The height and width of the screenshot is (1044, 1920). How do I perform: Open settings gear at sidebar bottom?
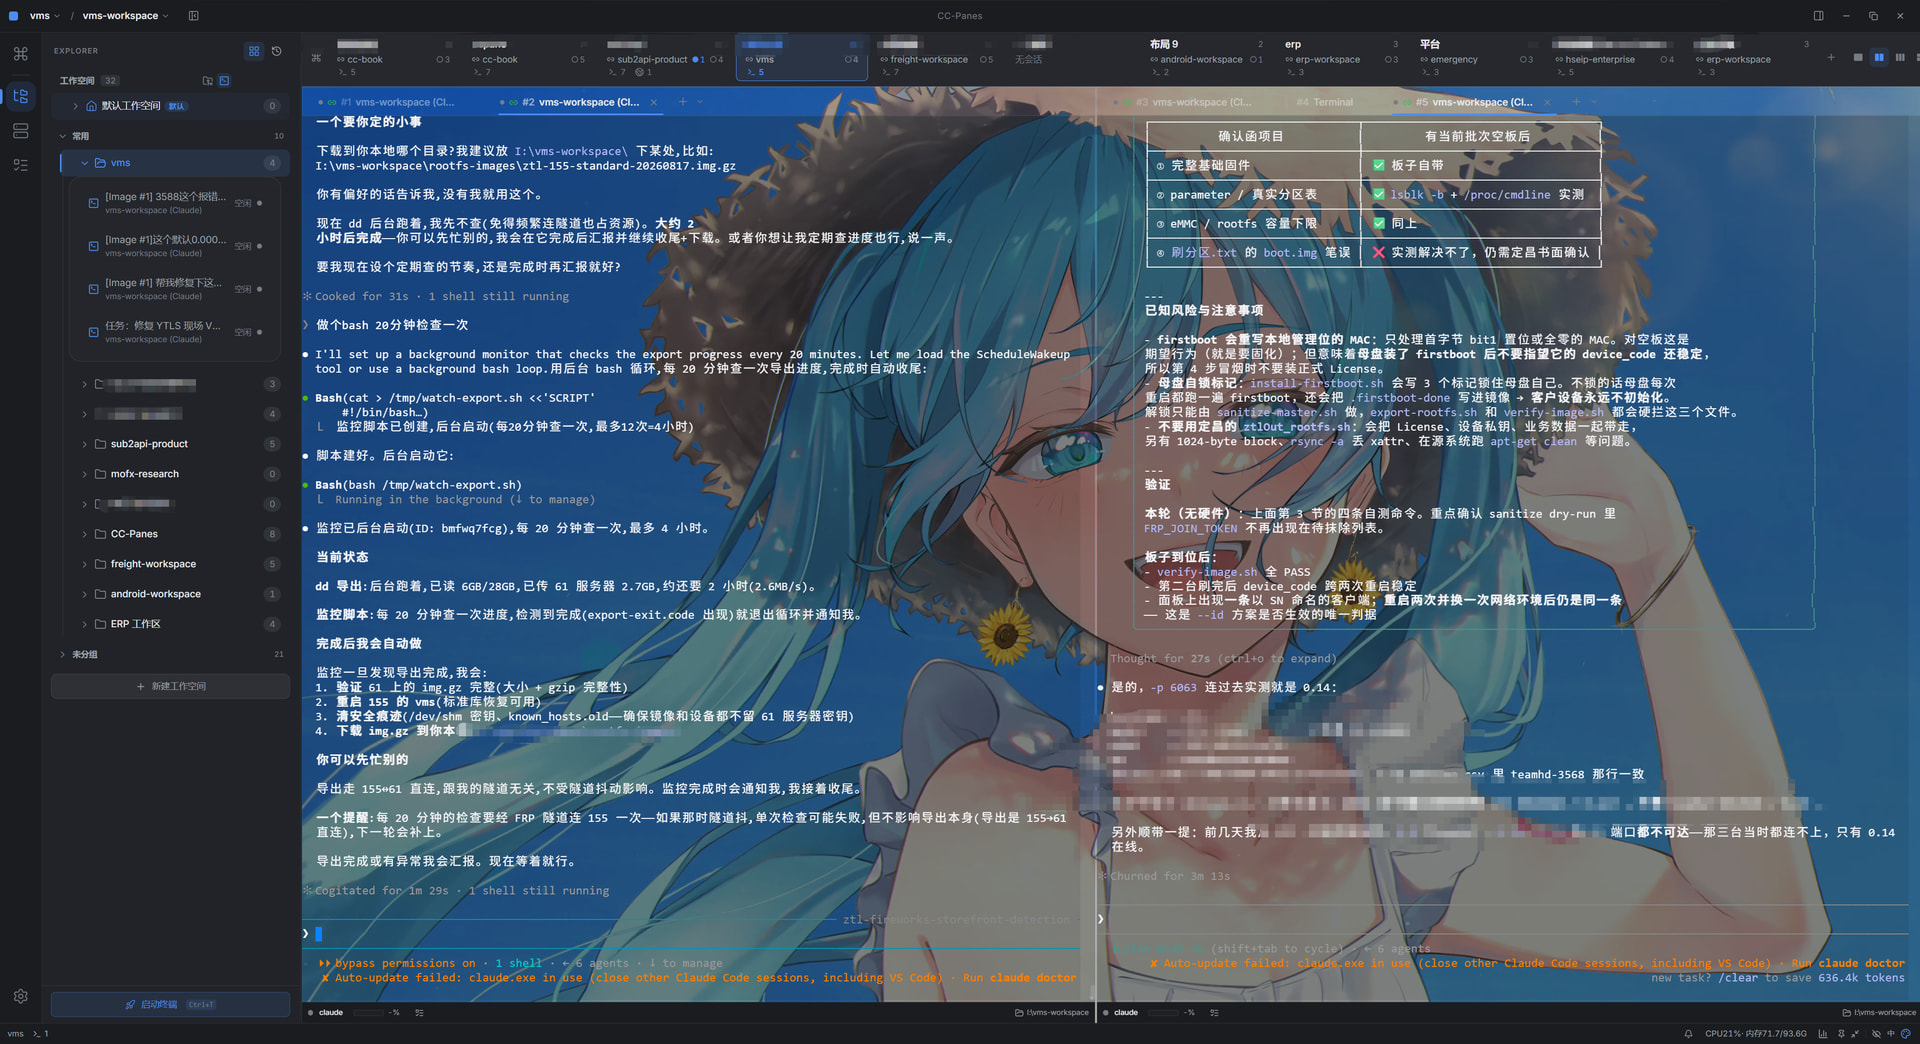point(21,996)
